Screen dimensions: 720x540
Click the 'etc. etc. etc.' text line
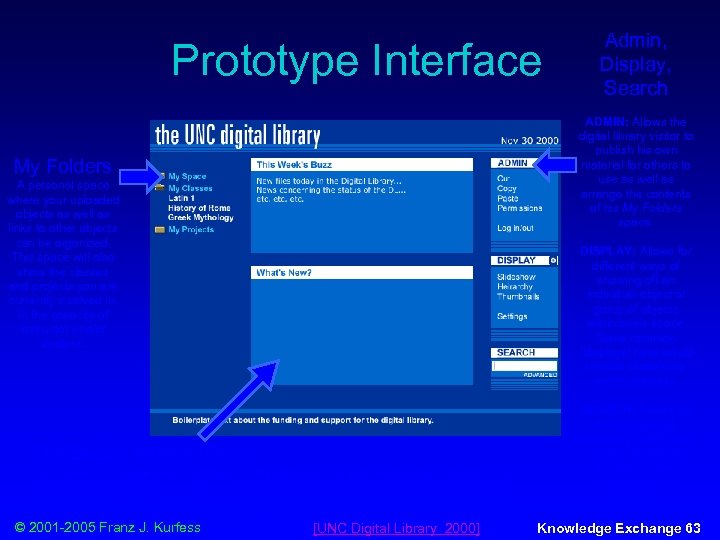[x=280, y=199]
